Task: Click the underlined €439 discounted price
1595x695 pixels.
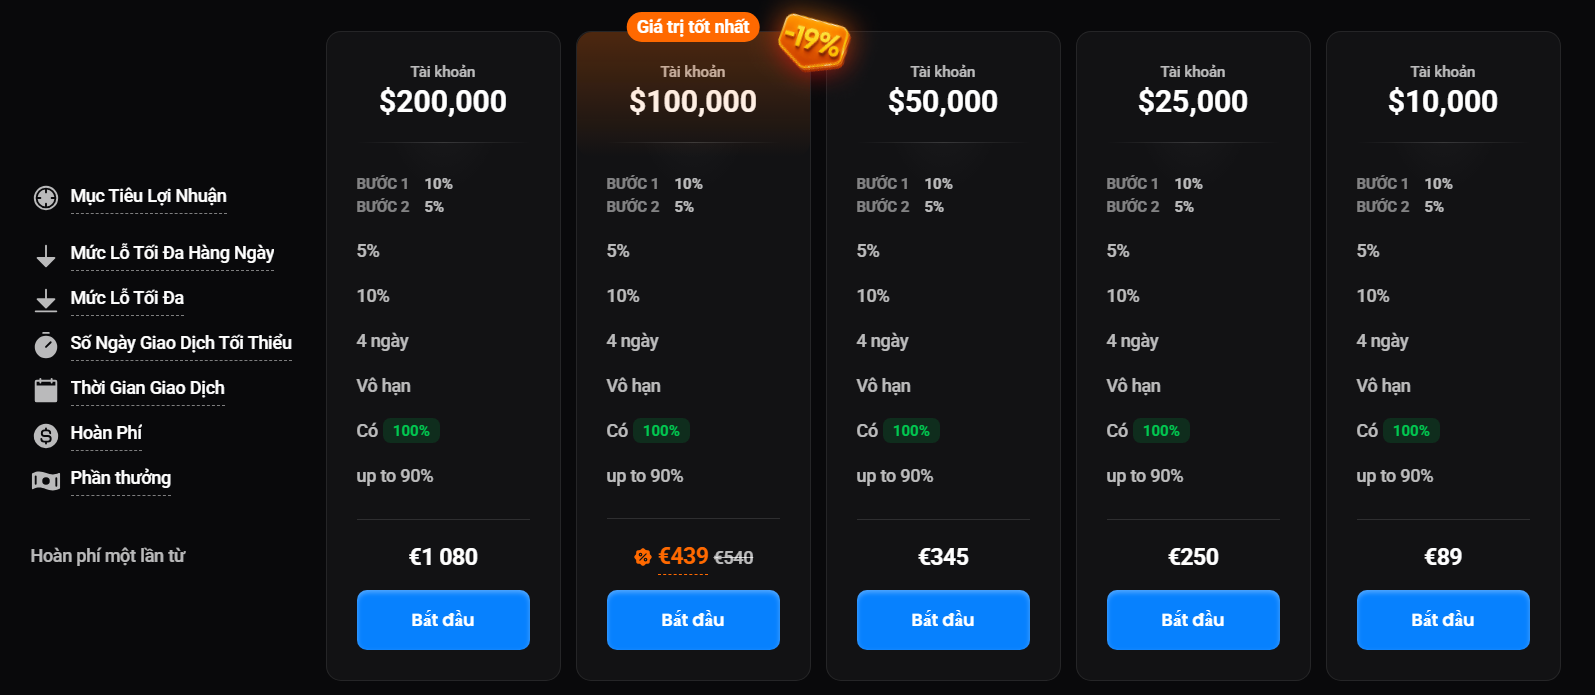Action: pos(683,556)
